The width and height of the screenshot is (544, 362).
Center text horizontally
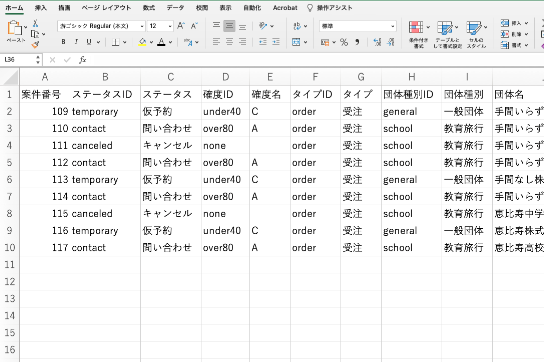pyautogui.click(x=229, y=42)
